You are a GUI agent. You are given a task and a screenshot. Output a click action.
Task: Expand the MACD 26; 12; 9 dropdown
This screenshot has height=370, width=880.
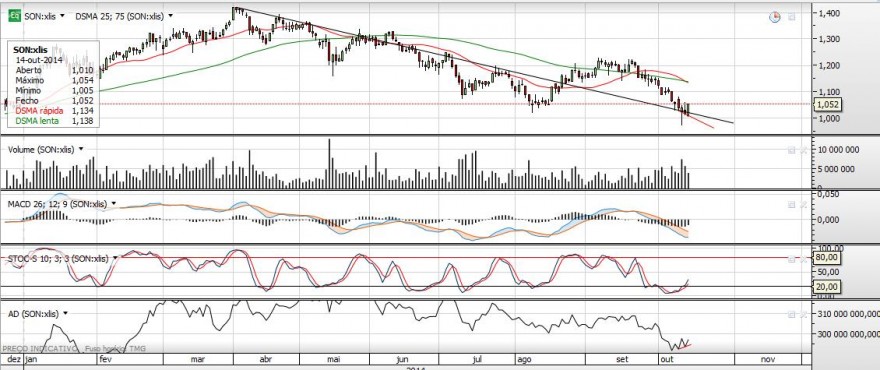(x=114, y=204)
